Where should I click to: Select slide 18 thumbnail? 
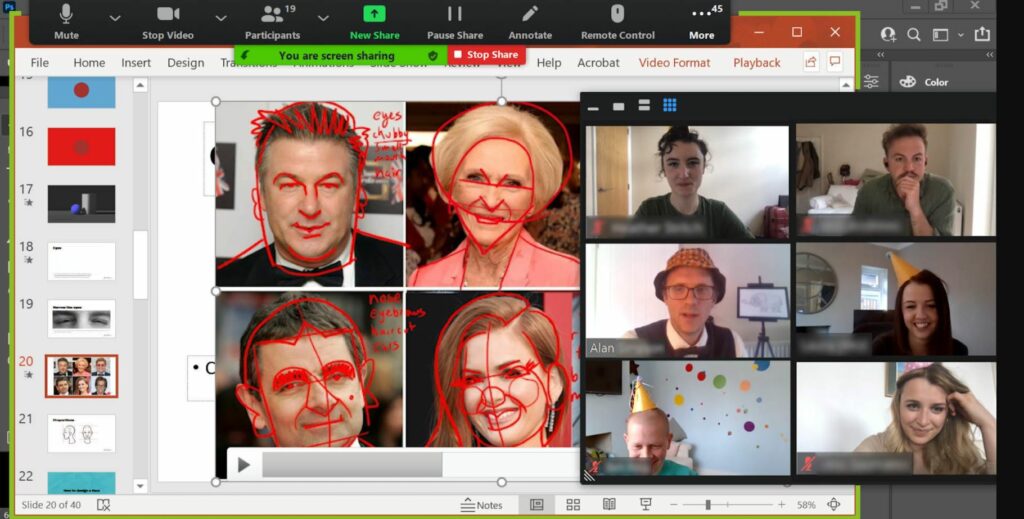[82, 261]
